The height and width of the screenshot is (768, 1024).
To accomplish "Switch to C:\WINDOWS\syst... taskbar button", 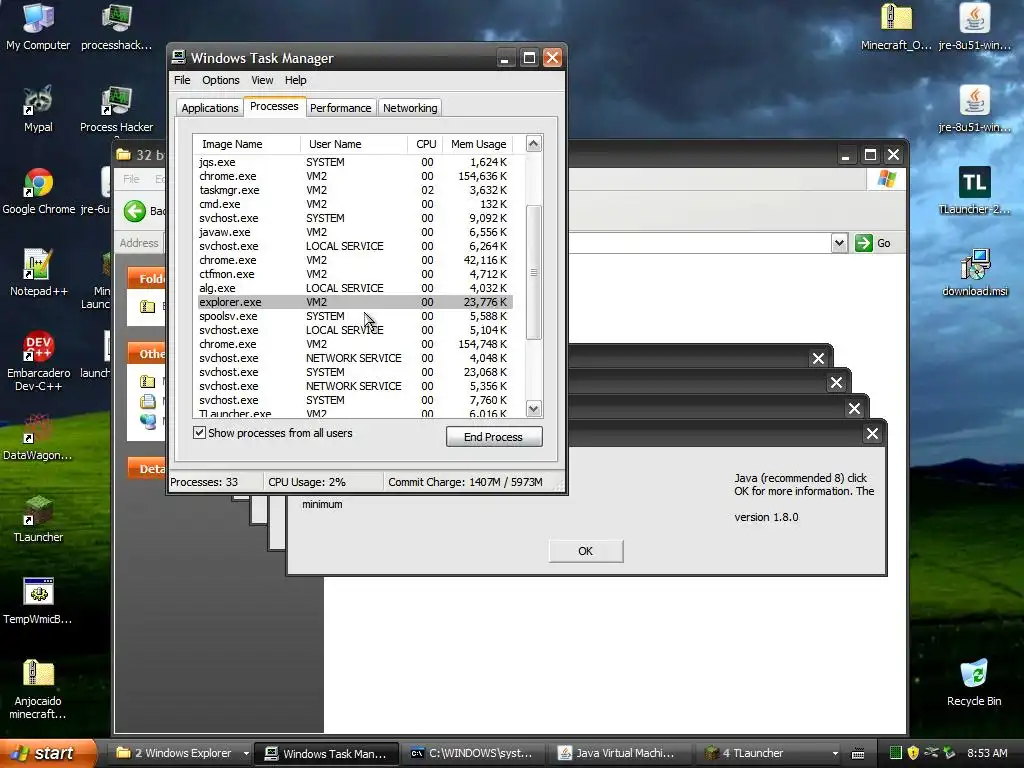I will click(472, 754).
